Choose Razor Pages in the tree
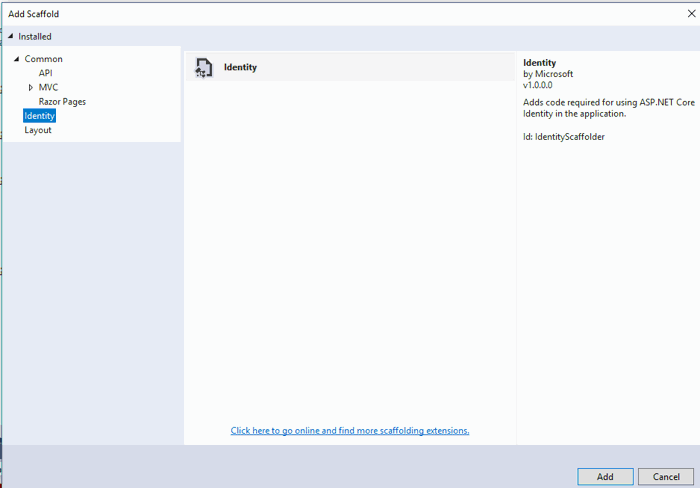This screenshot has height=488, width=700. pyautogui.click(x=62, y=102)
